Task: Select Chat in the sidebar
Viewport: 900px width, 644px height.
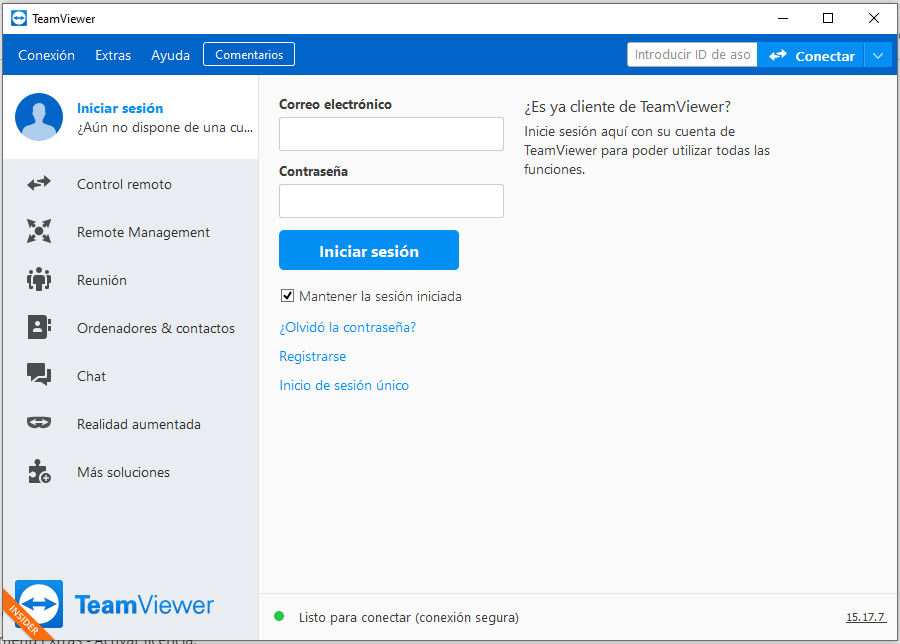Action: click(x=131, y=376)
